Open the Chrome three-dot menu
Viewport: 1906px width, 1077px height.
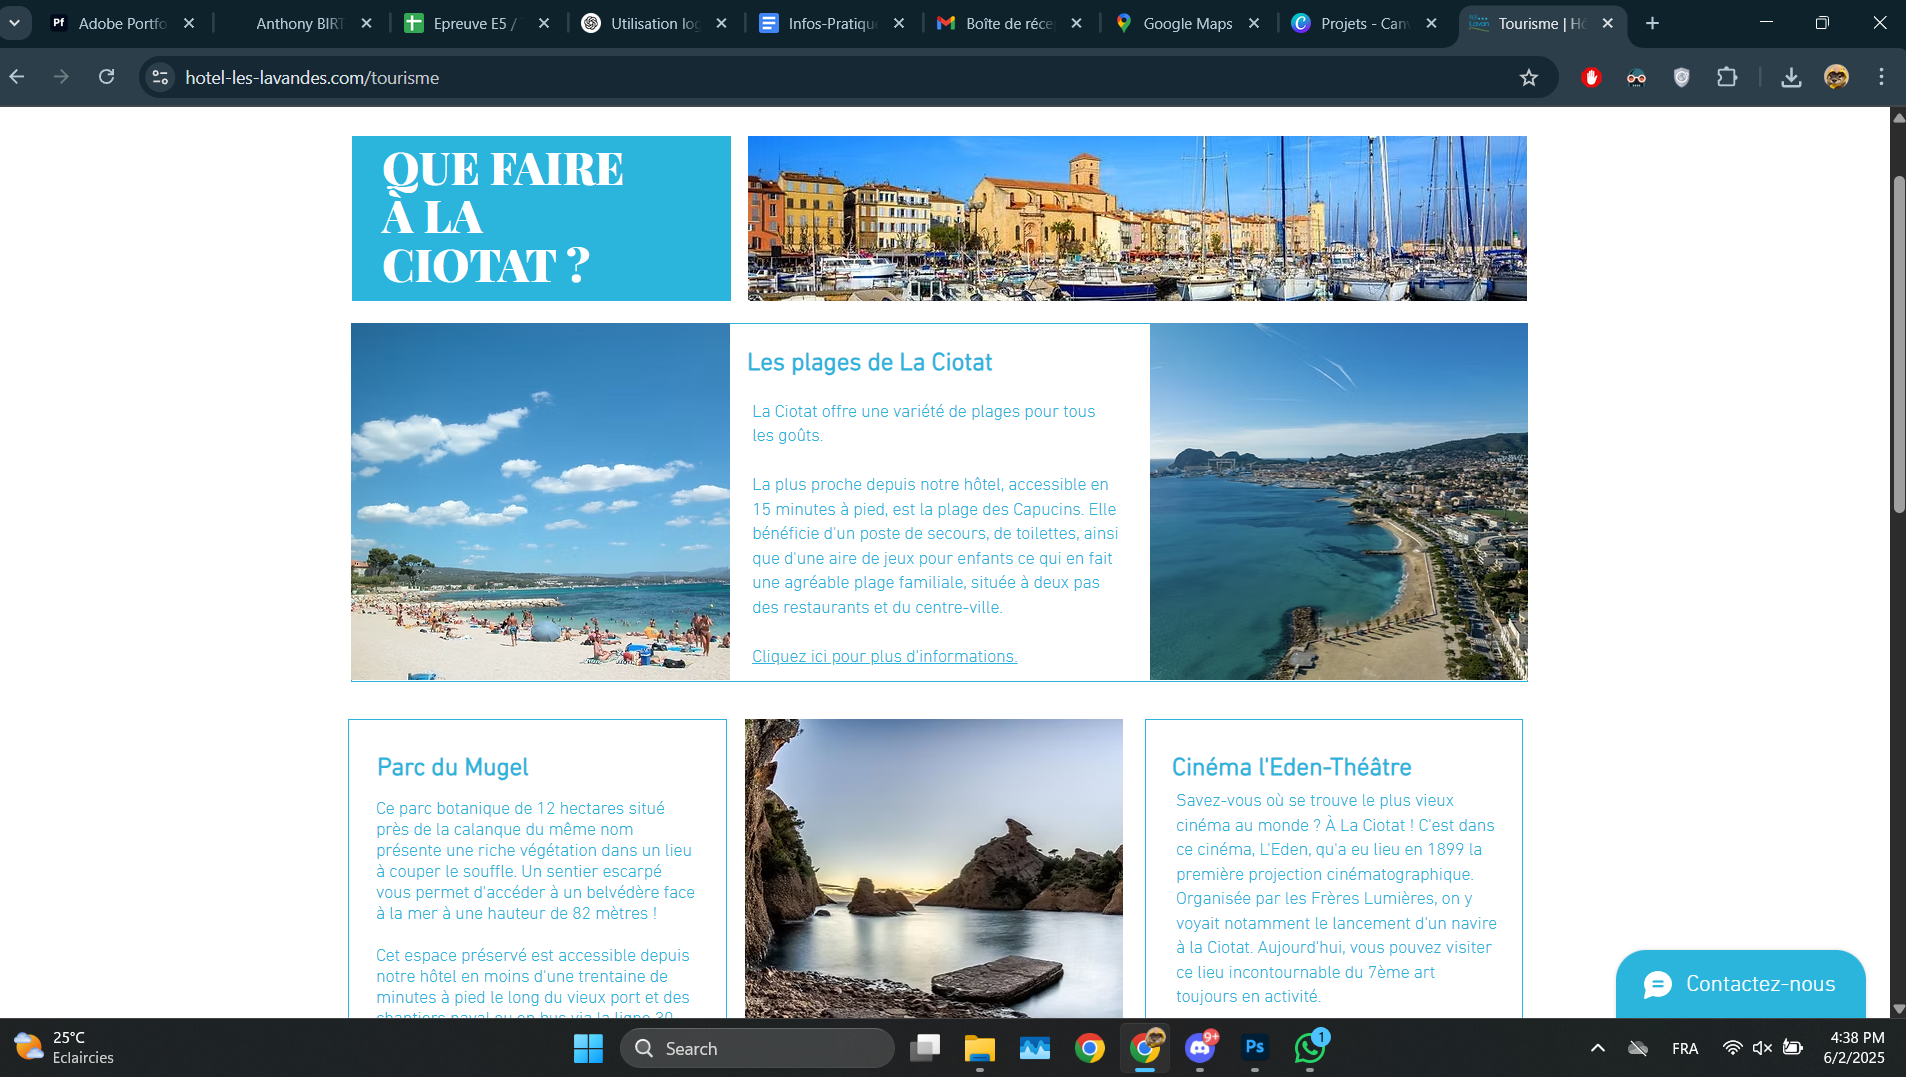coord(1881,77)
